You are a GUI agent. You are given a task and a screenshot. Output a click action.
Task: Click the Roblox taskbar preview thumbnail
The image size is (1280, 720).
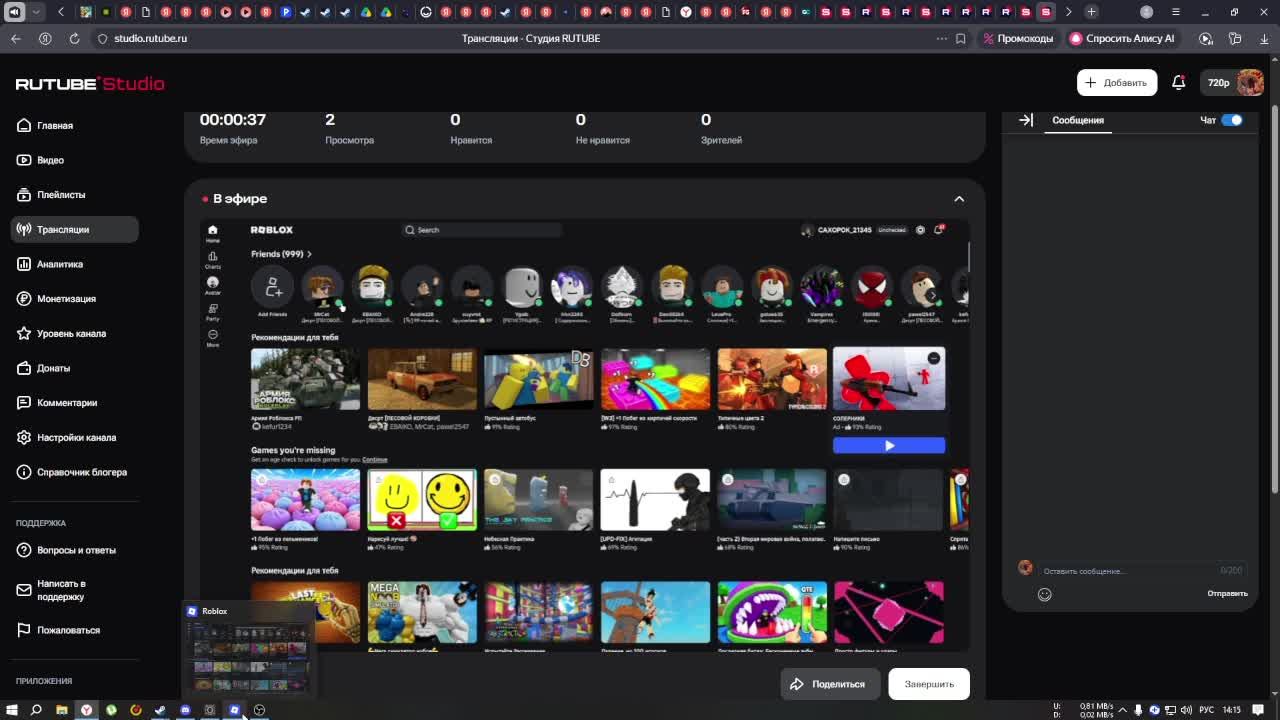(248, 648)
